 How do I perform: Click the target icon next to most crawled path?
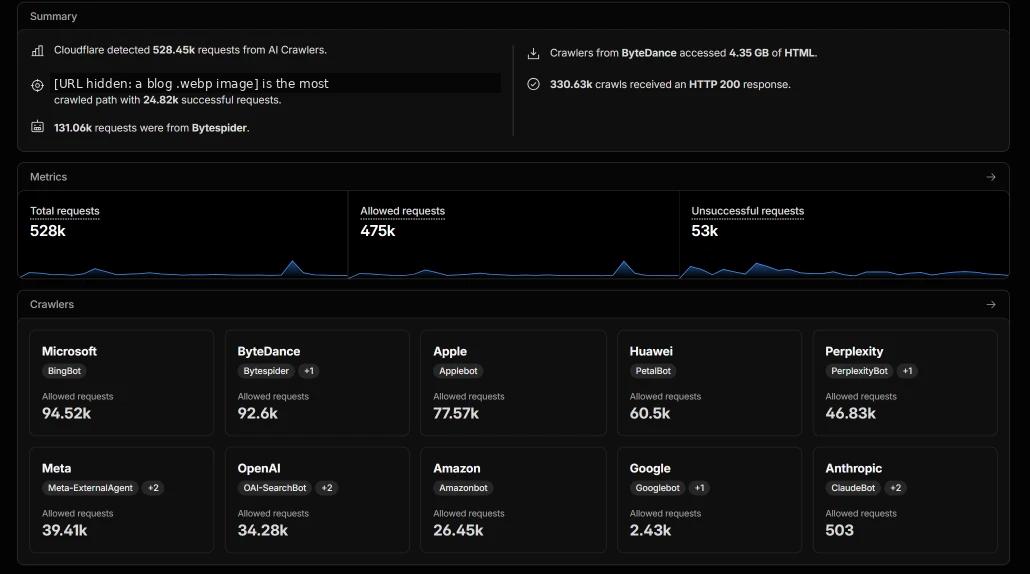(x=37, y=85)
